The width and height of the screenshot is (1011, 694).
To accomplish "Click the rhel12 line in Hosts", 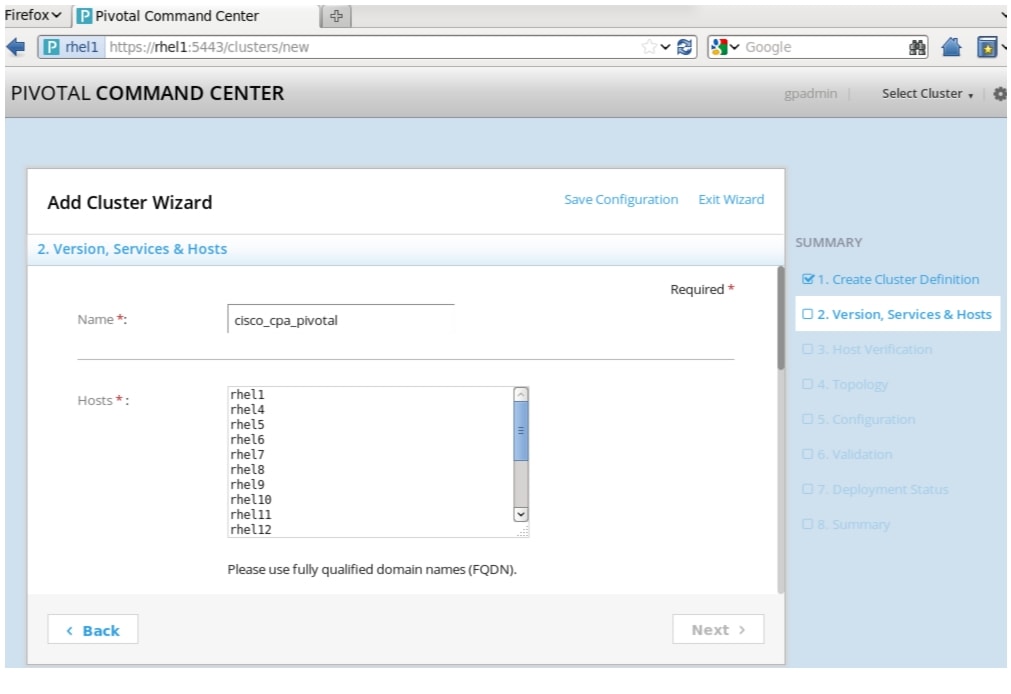I will click(x=251, y=530).
